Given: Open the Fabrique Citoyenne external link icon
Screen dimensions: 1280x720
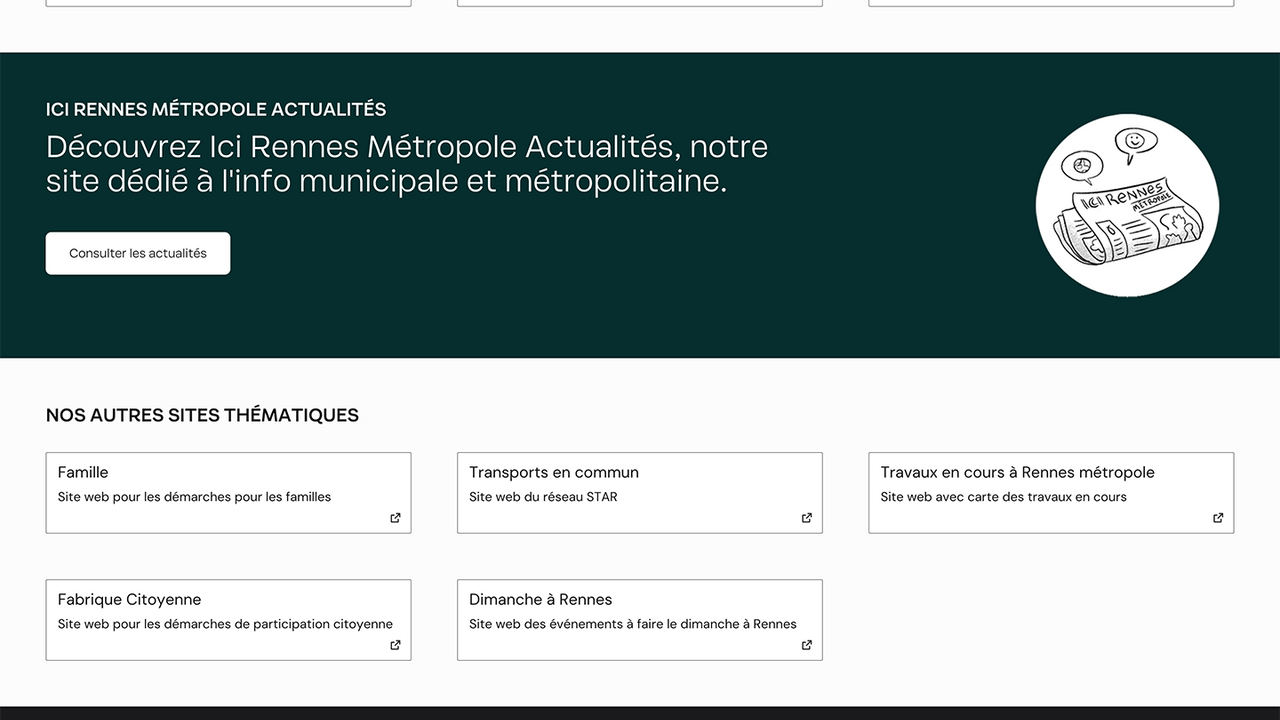Looking at the screenshot, I should [395, 645].
